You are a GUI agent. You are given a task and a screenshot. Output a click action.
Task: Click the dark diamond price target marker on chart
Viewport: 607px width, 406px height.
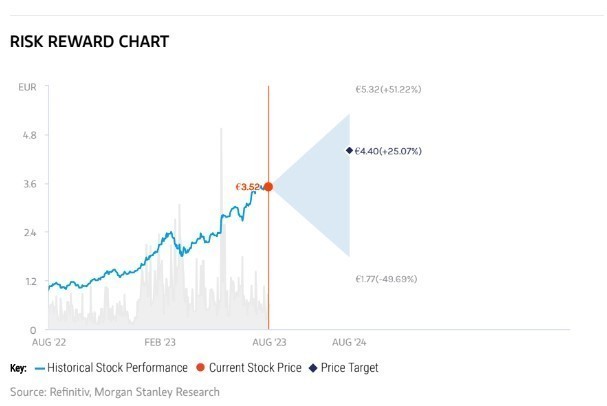click(349, 150)
